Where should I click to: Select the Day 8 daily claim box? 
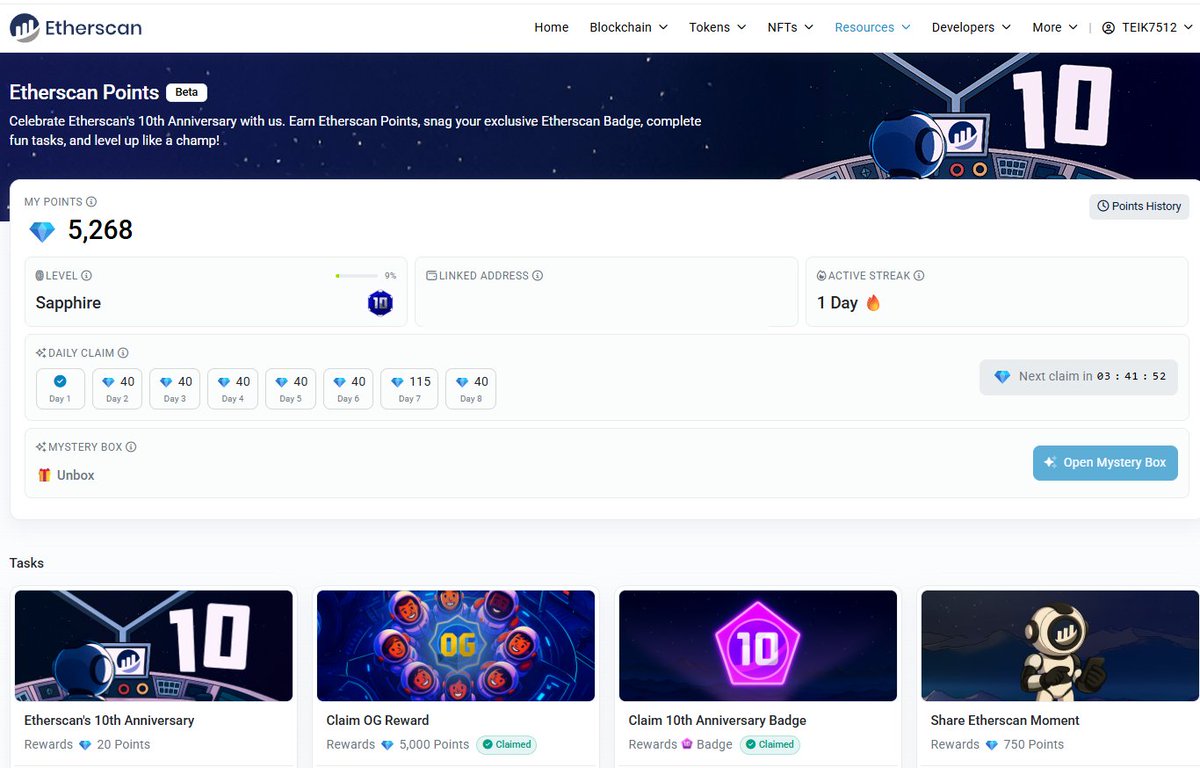tap(470, 389)
